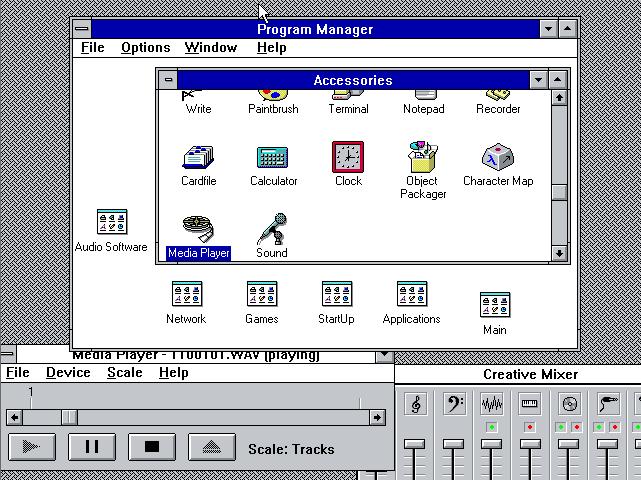Click the Media Player seek bar right arrow
This screenshot has width=641, height=480.
pyautogui.click(x=377, y=417)
